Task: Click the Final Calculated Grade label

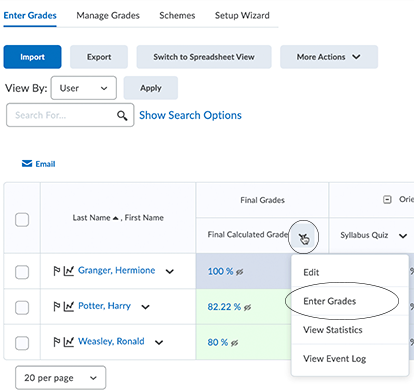Action: click(248, 235)
